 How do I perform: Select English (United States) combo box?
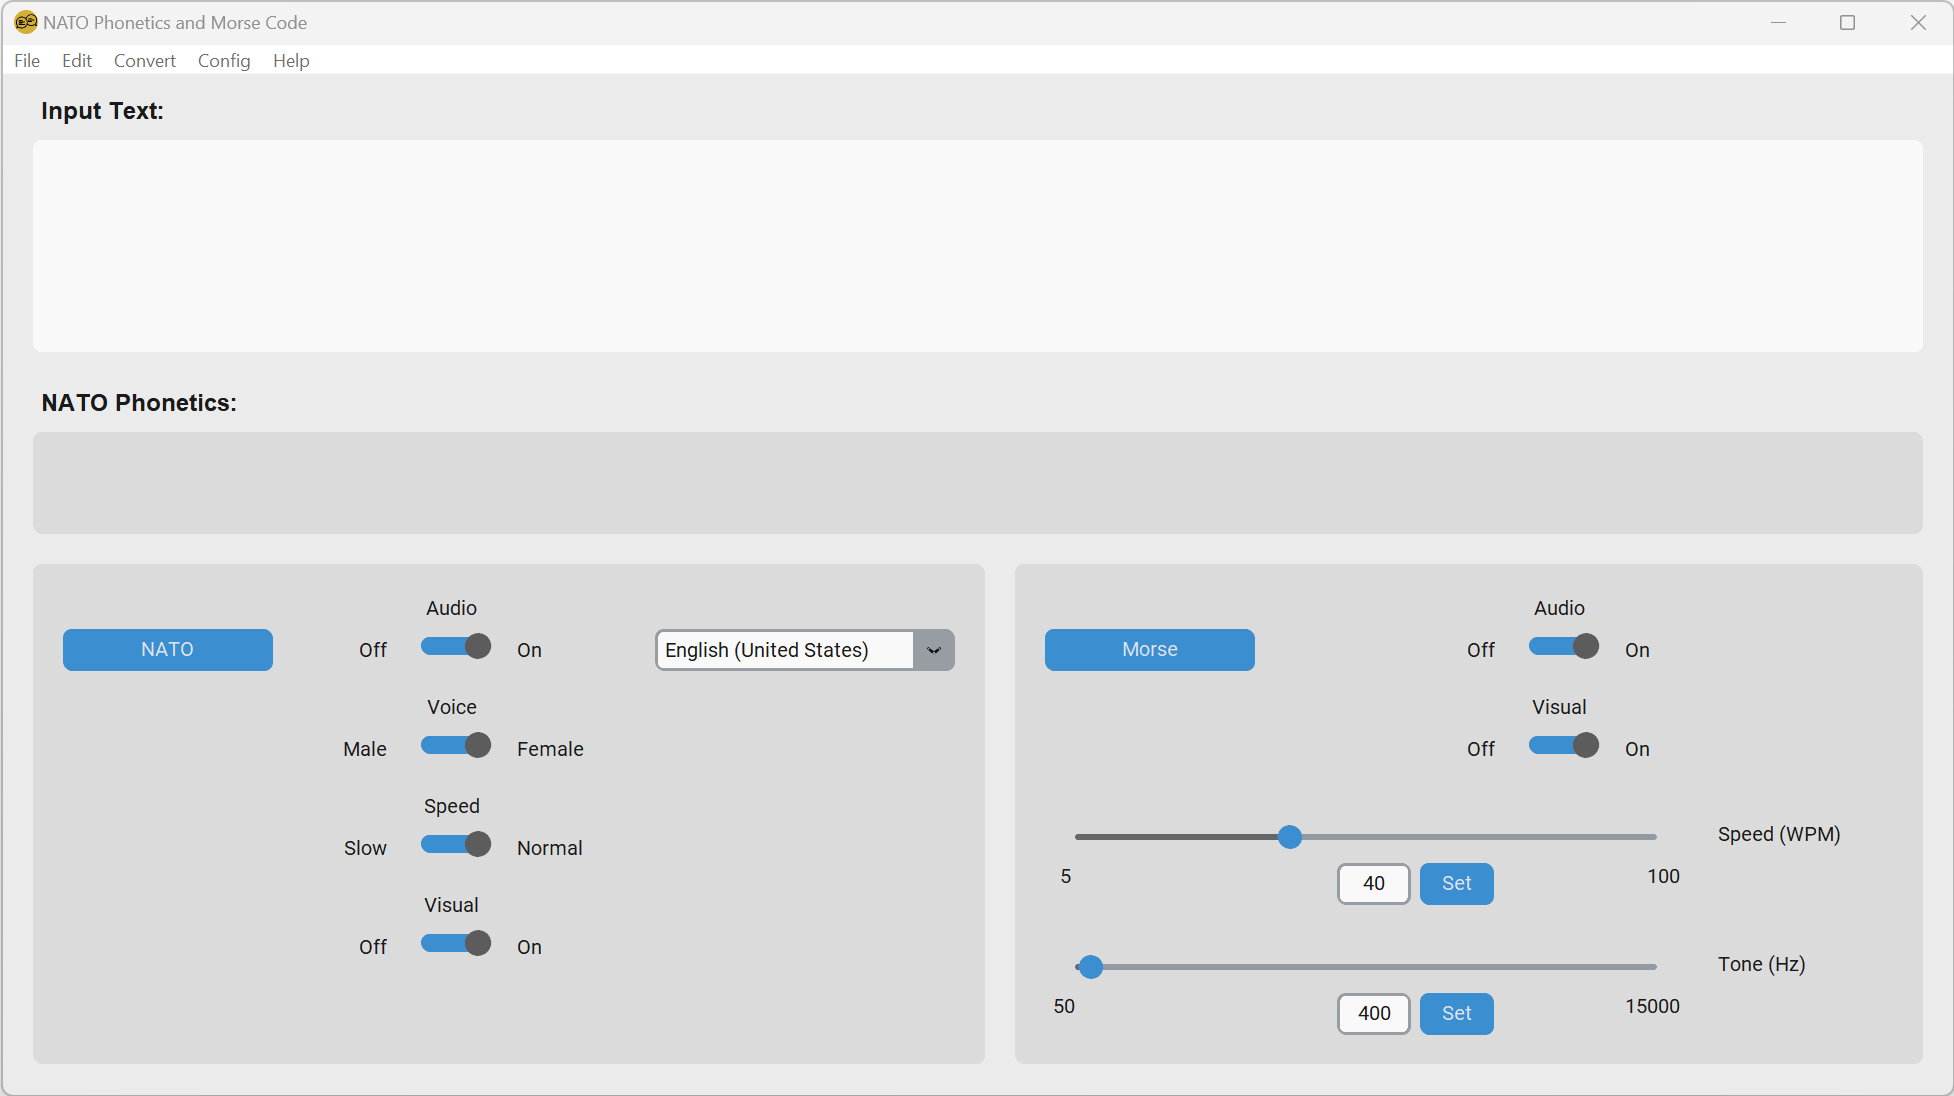(x=784, y=650)
